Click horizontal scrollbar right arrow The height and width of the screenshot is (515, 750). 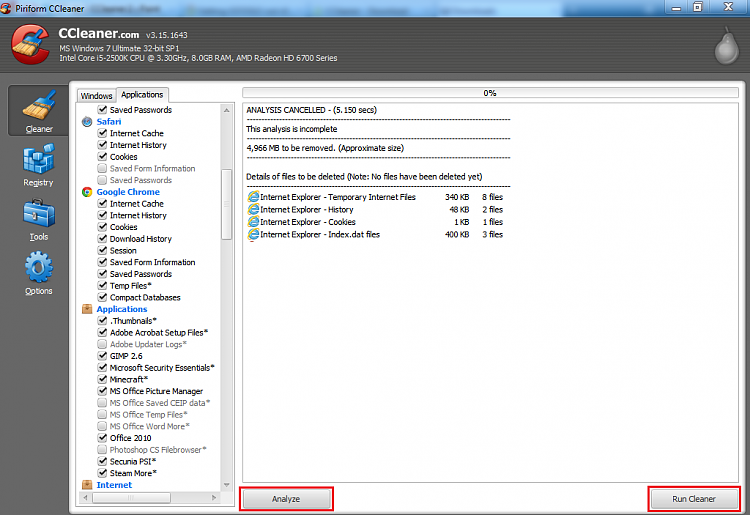click(214, 498)
